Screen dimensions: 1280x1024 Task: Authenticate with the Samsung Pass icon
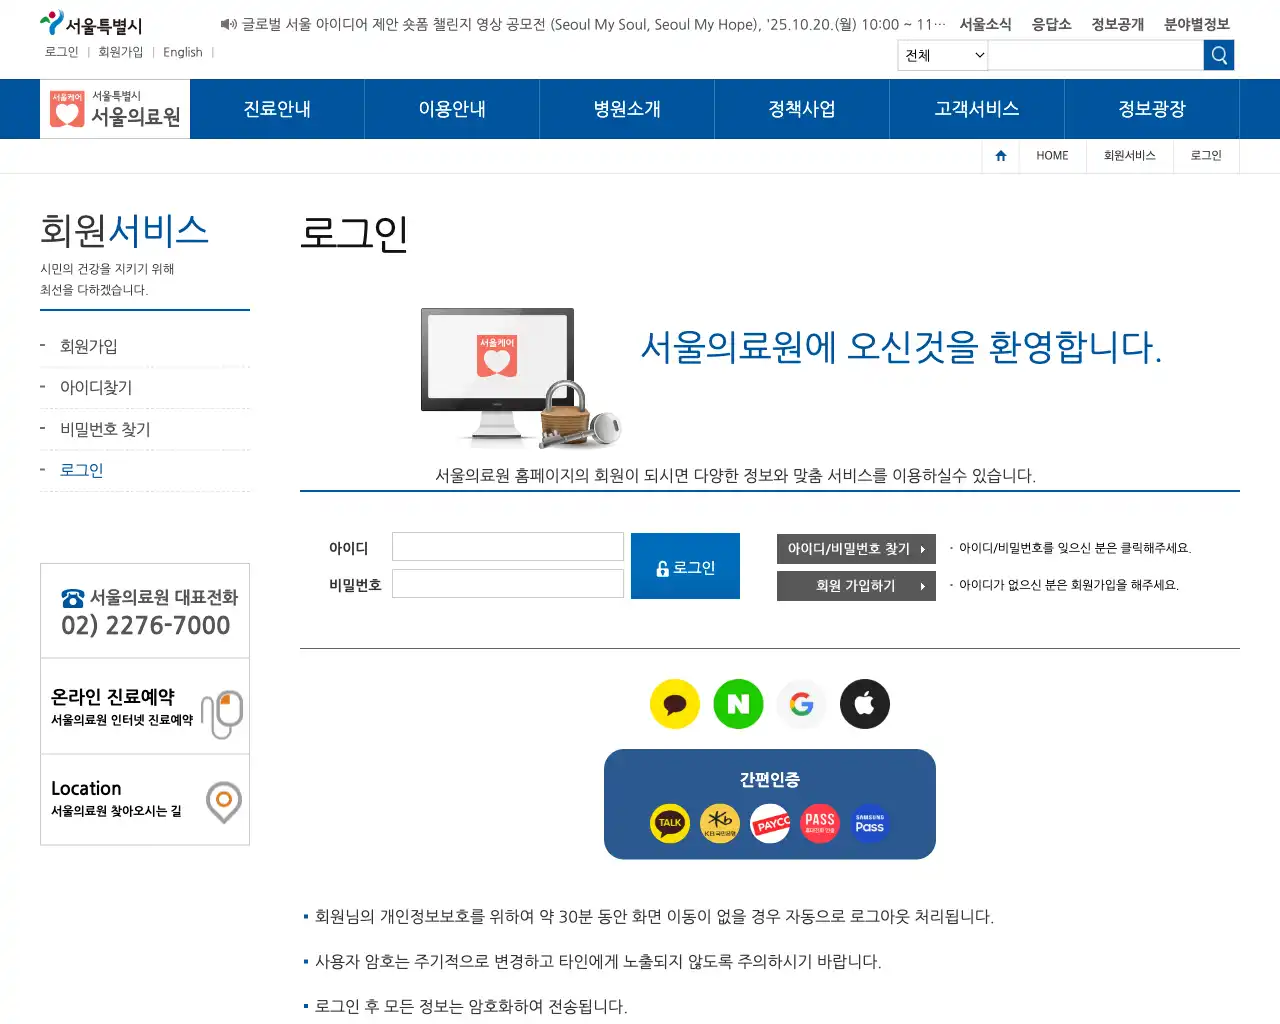click(869, 823)
